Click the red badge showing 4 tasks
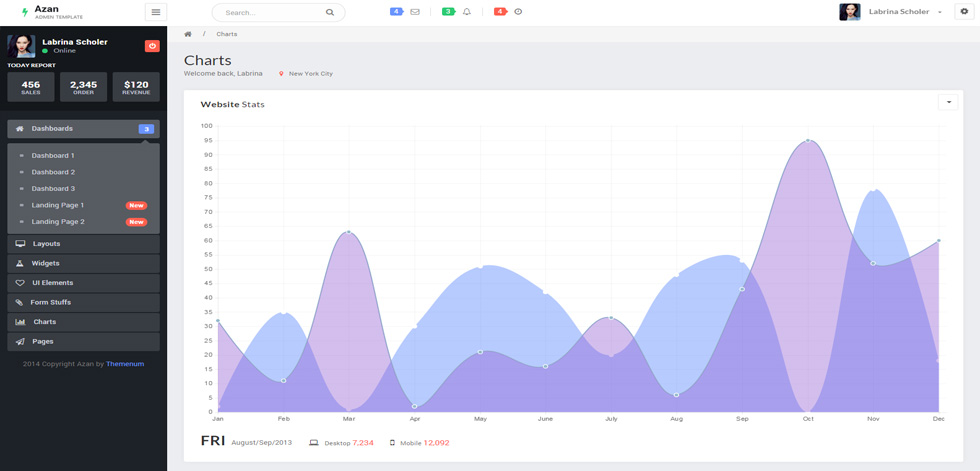This screenshot has height=471, width=980. [x=500, y=12]
